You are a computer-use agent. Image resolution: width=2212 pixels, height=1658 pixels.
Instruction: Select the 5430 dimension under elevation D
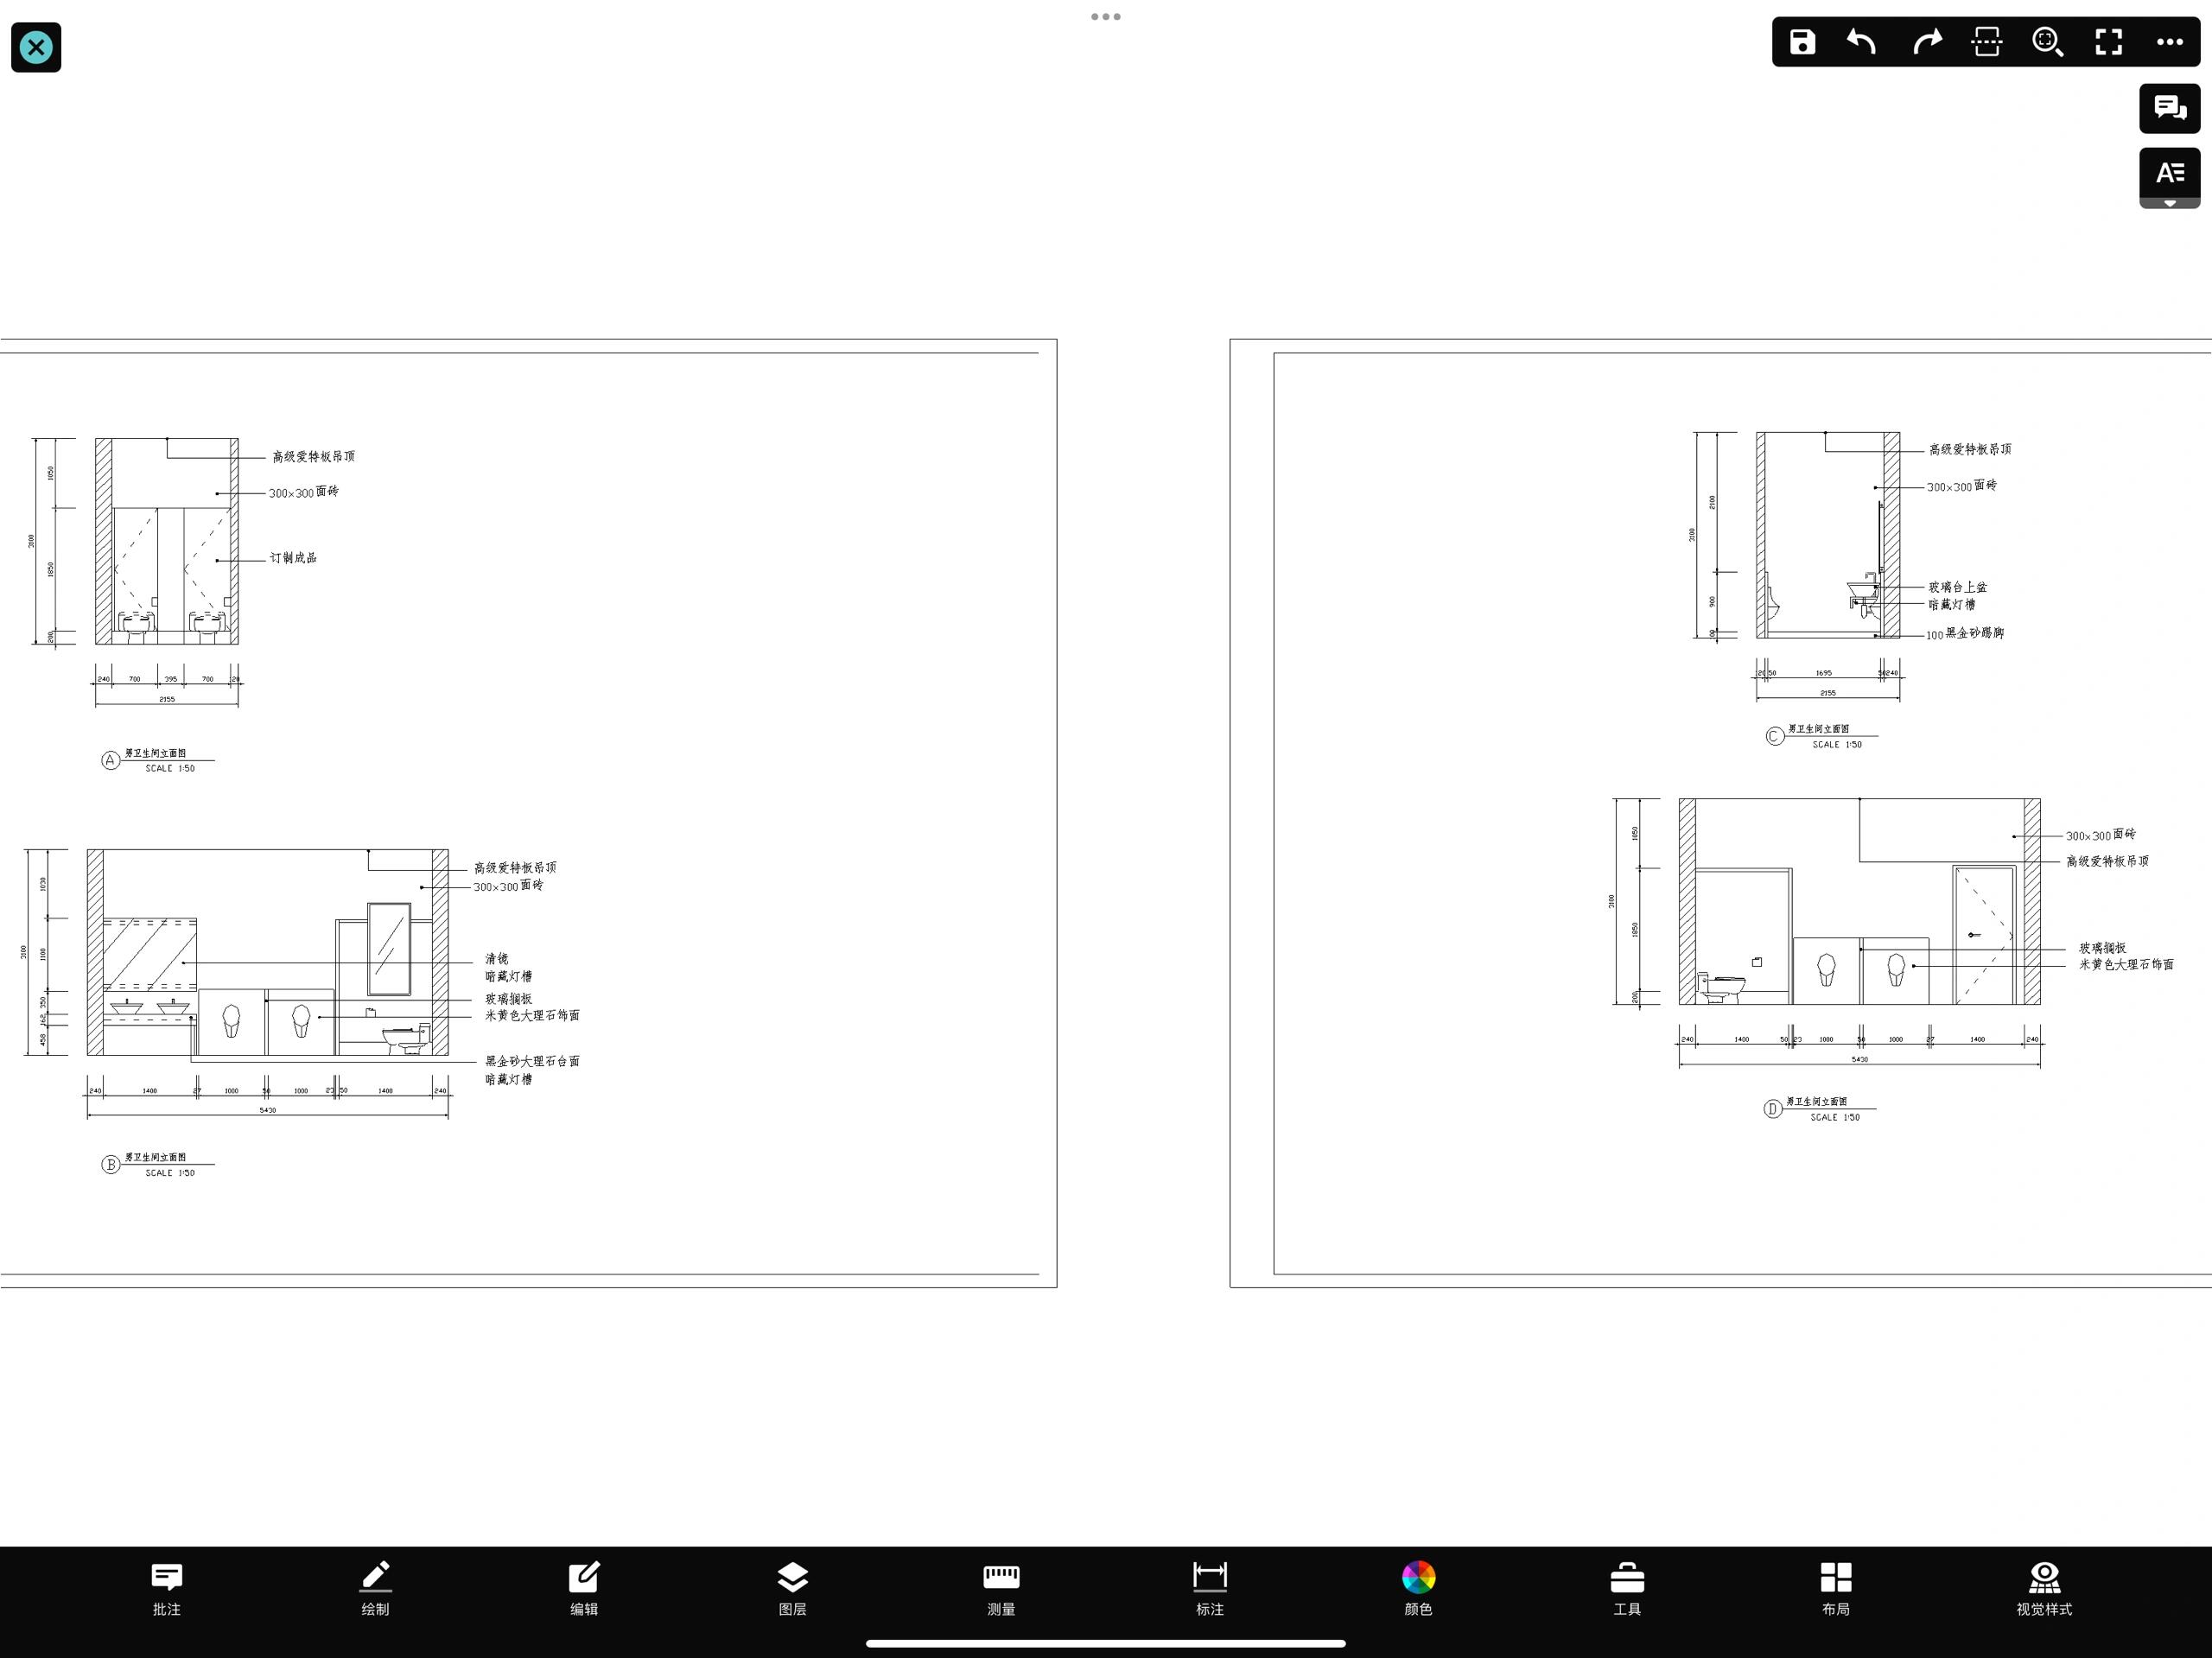pyautogui.click(x=1859, y=1059)
